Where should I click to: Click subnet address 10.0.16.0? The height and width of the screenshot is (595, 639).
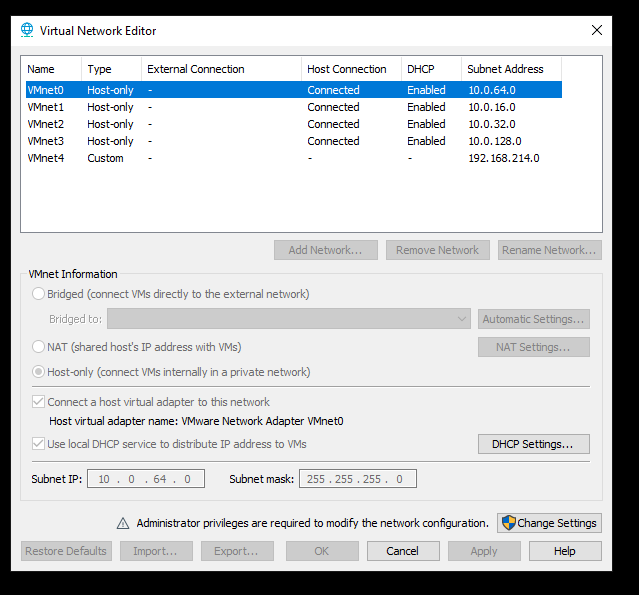point(492,107)
